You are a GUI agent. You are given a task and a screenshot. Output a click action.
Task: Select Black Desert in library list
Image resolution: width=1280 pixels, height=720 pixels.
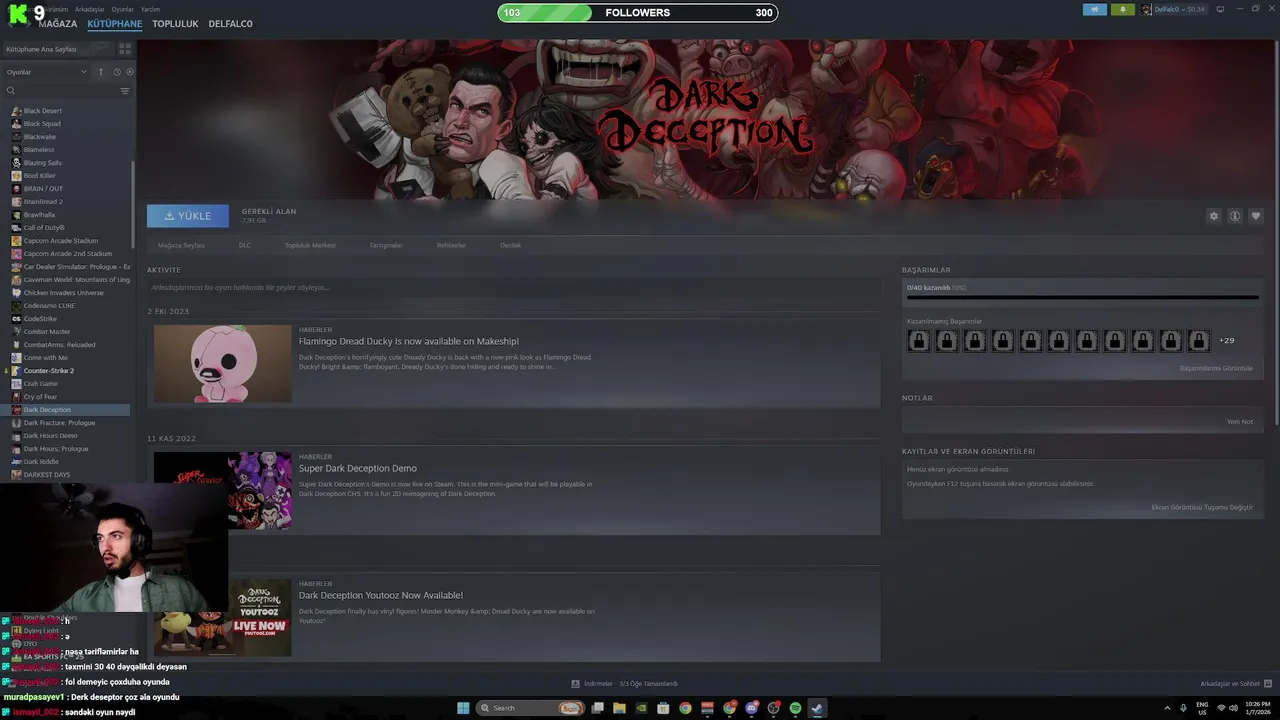click(43, 111)
